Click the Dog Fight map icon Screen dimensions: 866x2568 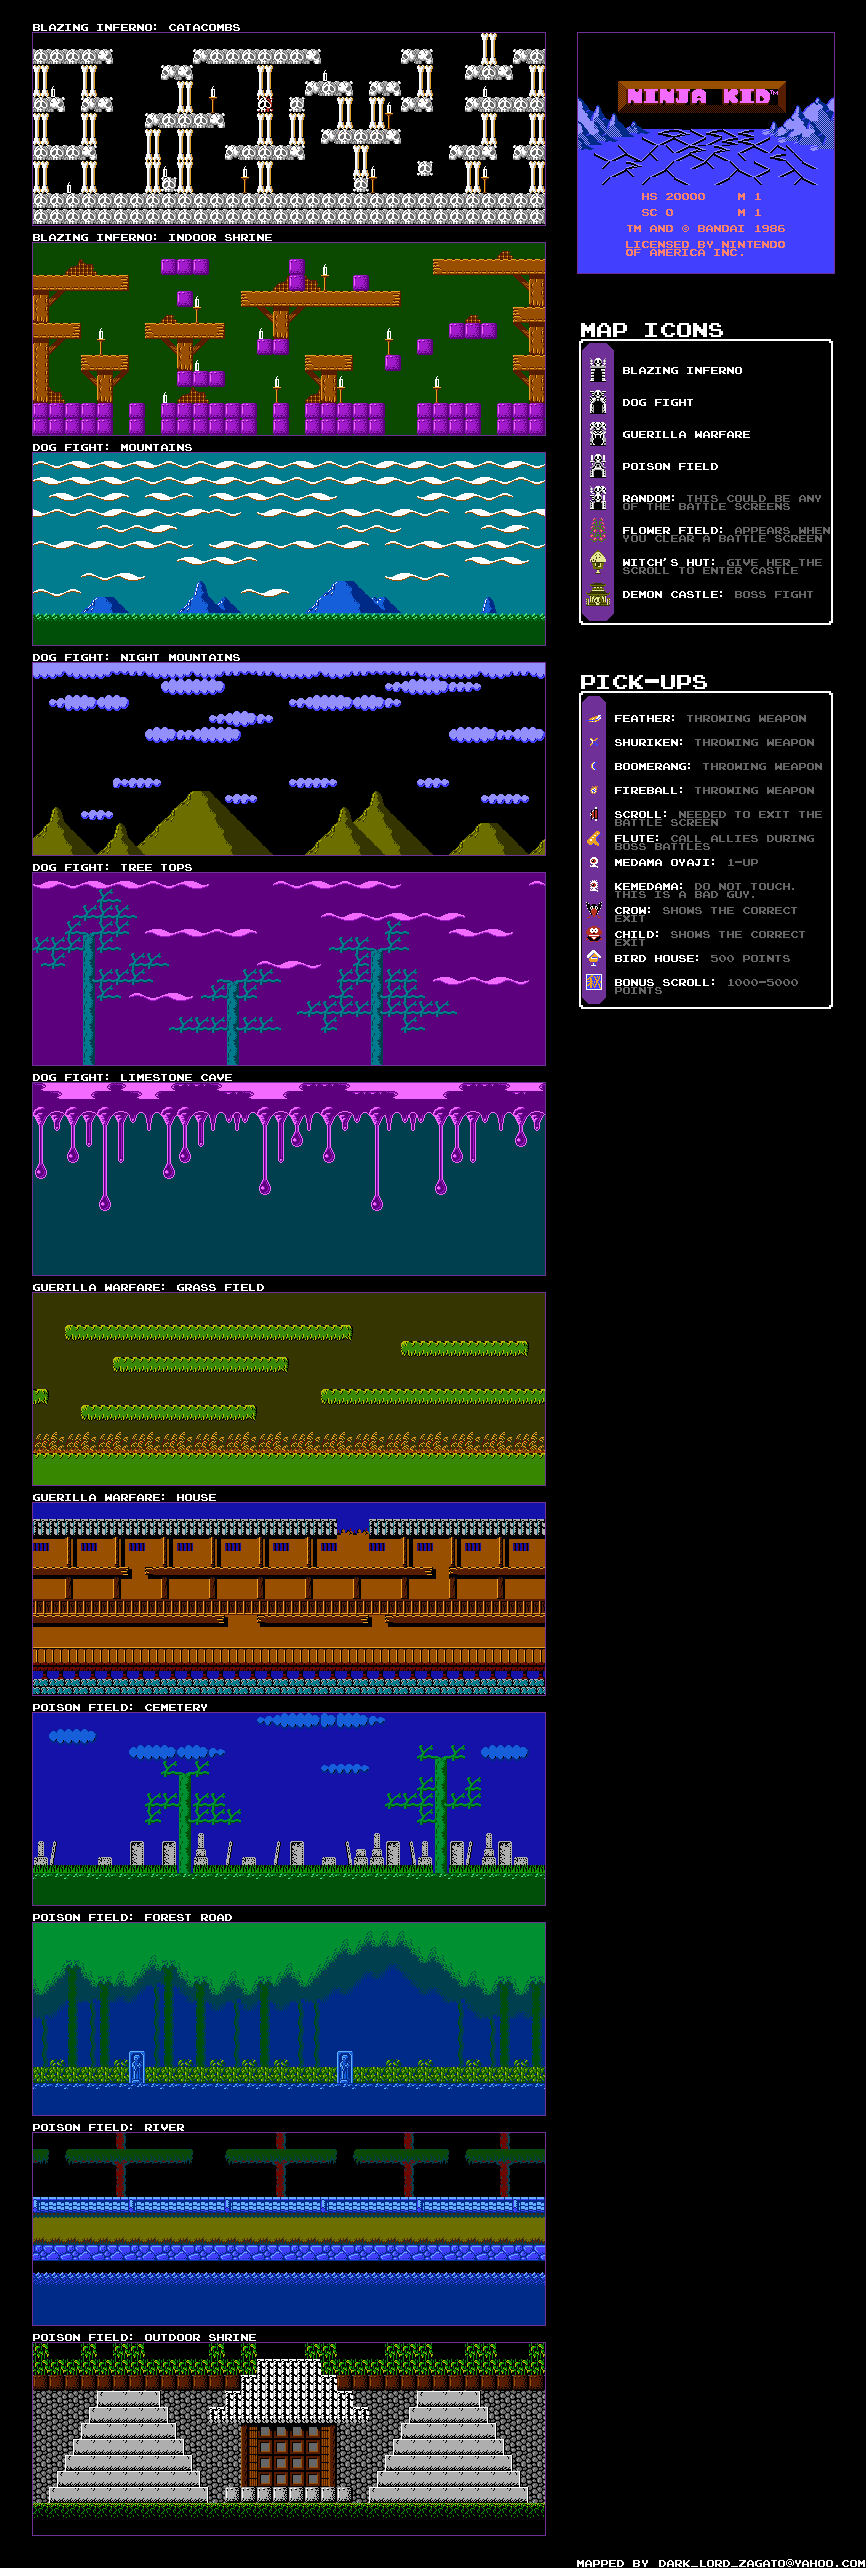[x=598, y=402]
